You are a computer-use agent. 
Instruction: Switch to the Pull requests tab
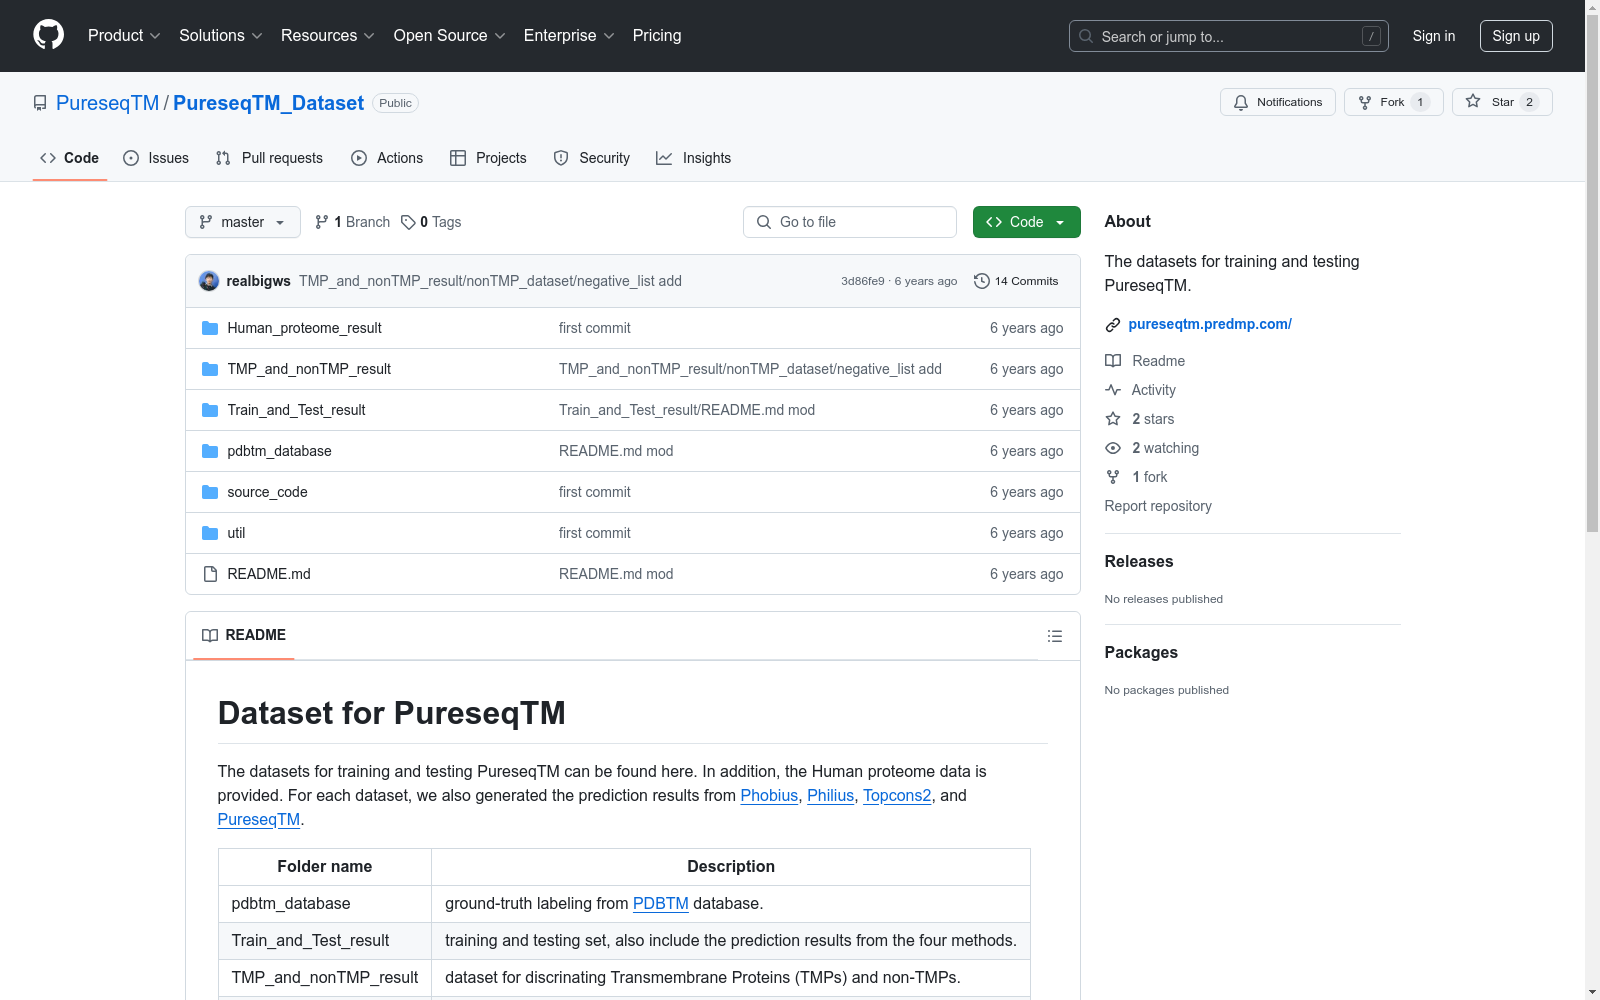(269, 158)
